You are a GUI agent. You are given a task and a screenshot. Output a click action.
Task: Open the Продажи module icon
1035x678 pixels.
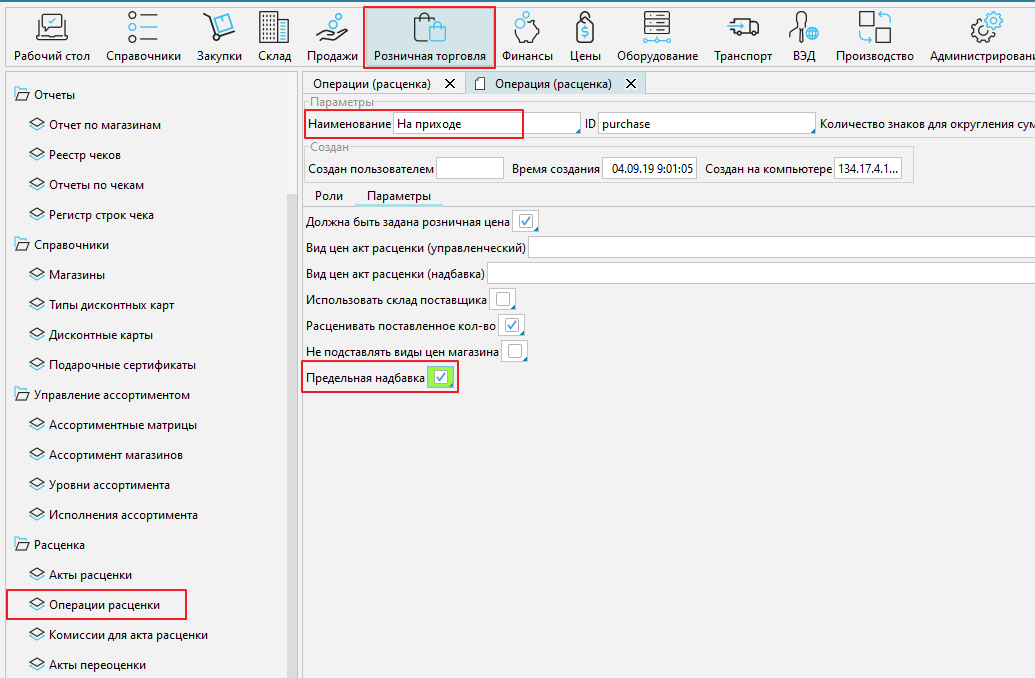[x=332, y=28]
